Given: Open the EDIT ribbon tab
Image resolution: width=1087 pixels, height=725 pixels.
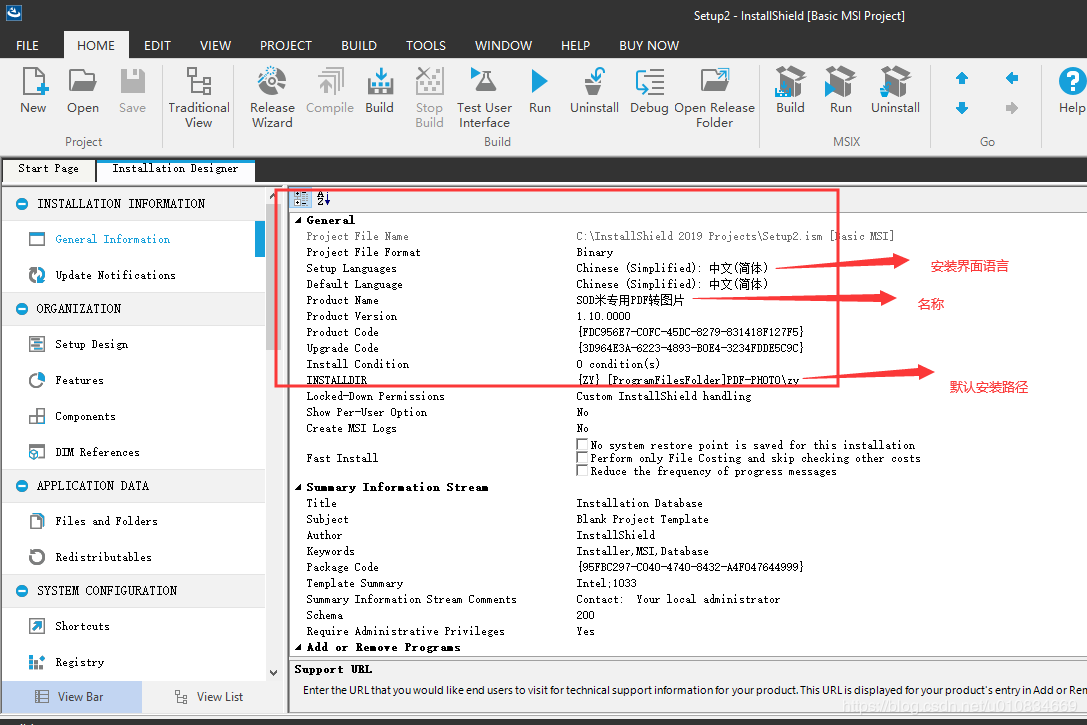Looking at the screenshot, I should [x=157, y=45].
